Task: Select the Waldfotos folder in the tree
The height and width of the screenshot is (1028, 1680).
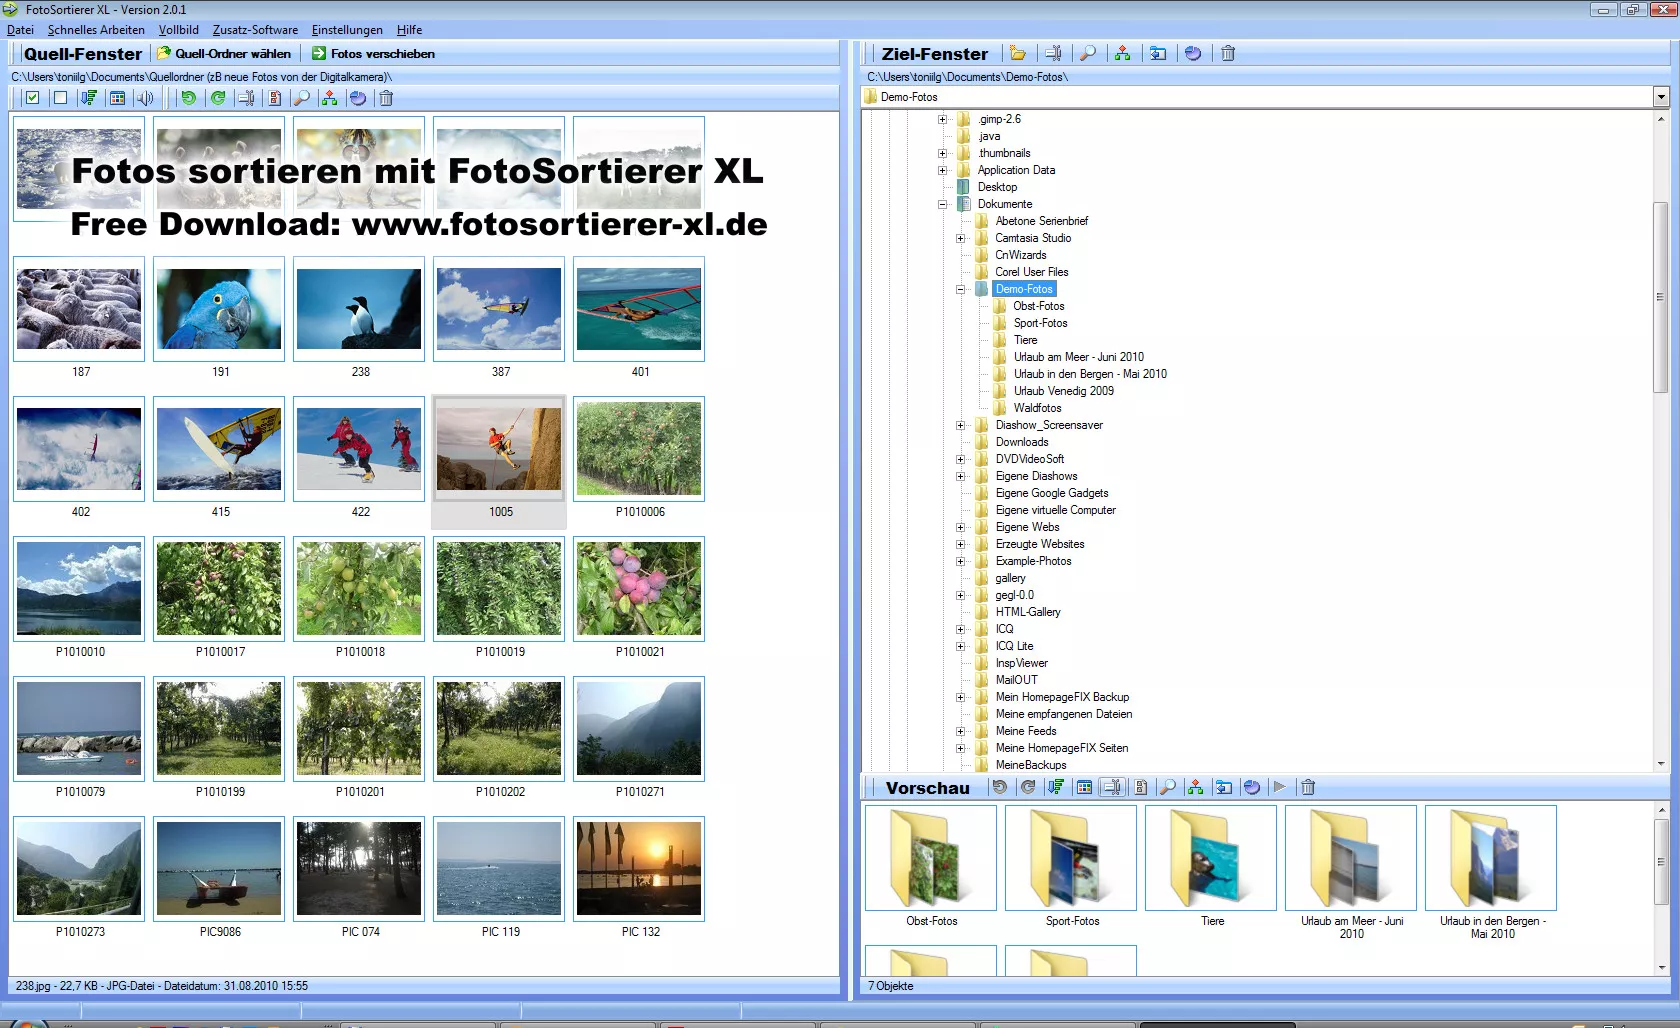Action: tap(1037, 408)
